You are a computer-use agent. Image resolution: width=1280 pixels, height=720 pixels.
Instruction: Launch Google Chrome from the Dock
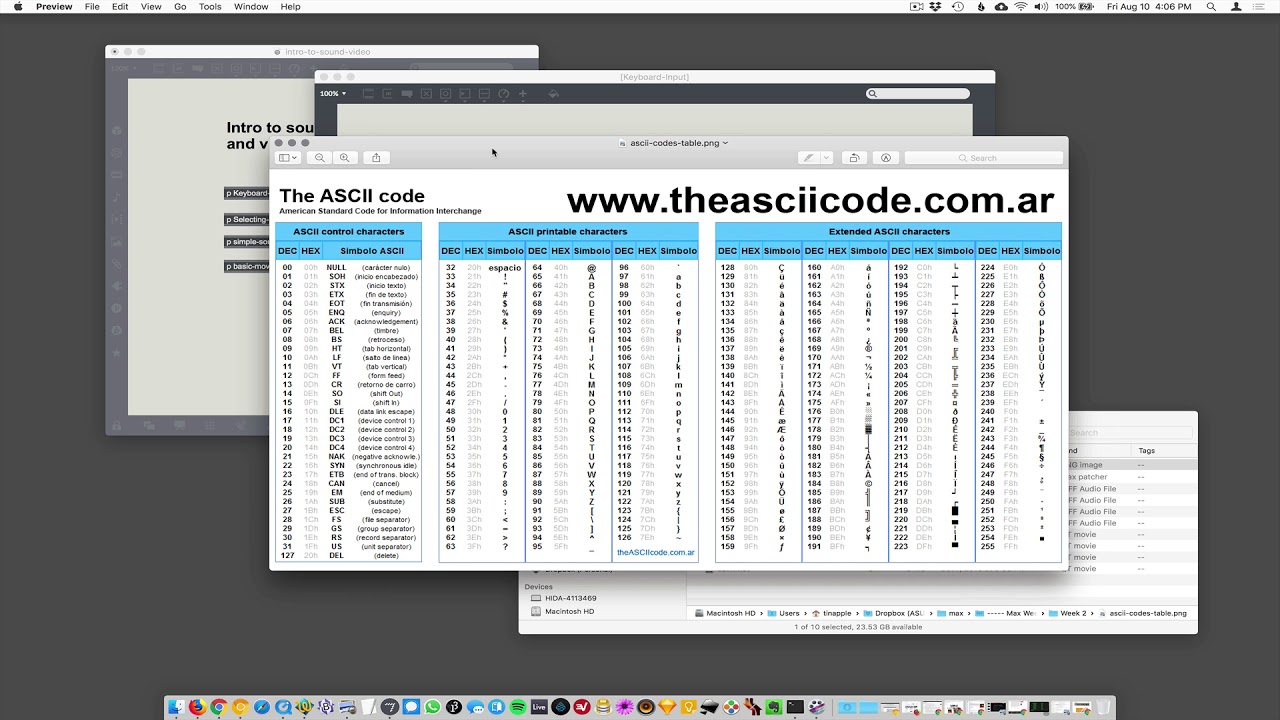coord(218,707)
